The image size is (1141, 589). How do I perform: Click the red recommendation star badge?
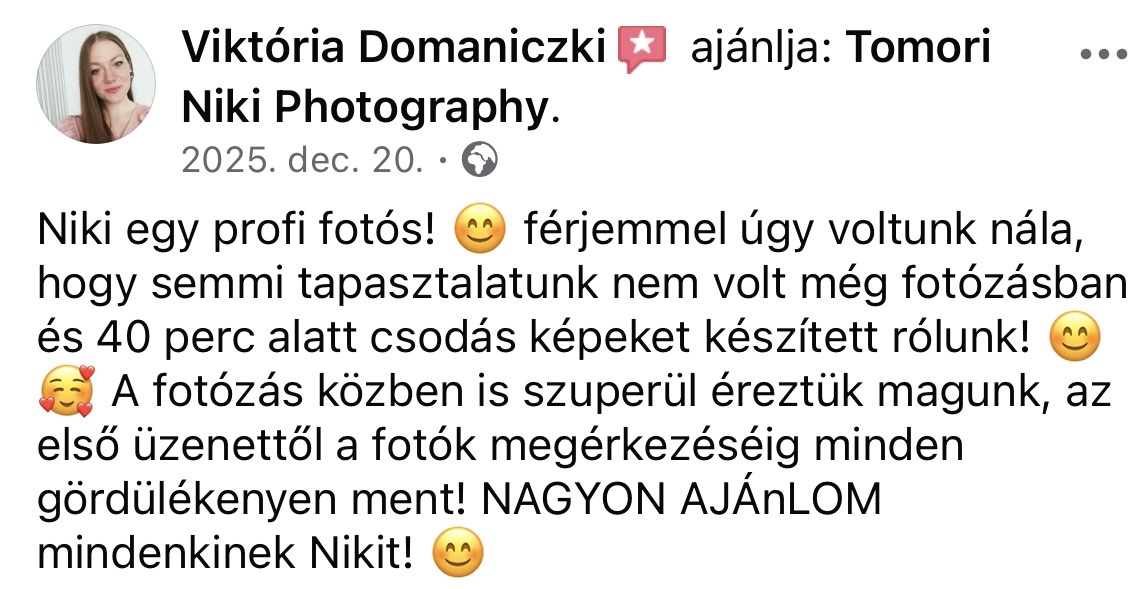tap(642, 48)
